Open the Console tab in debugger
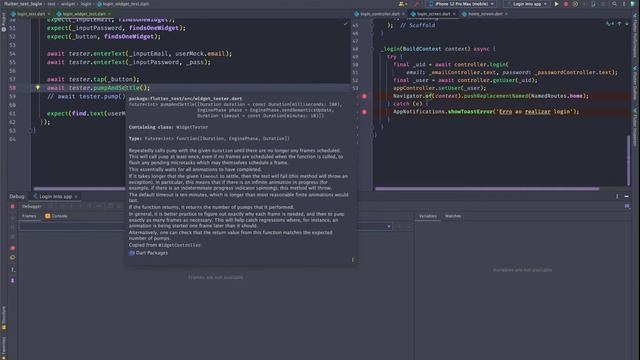The image size is (640, 360). click(x=56, y=216)
